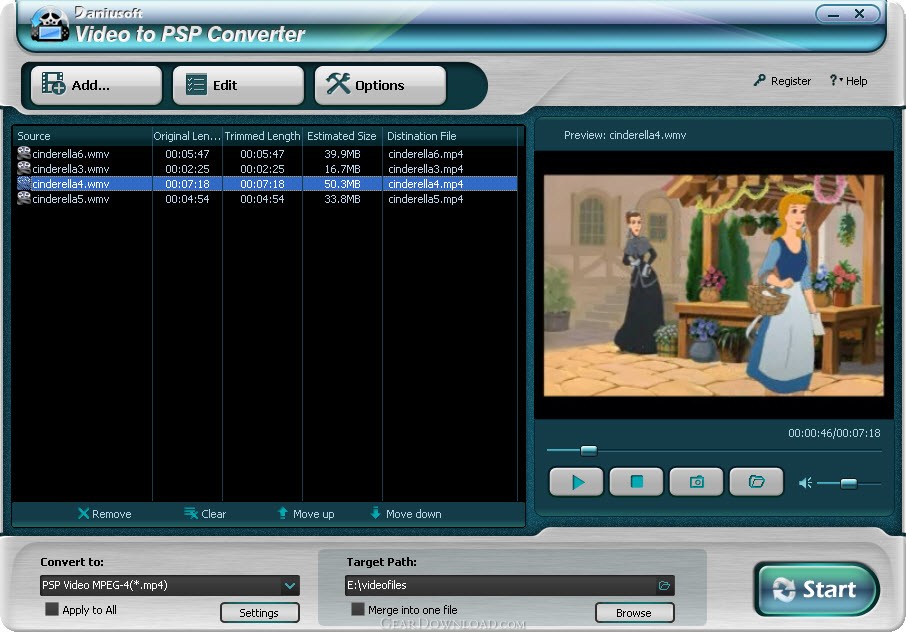The width and height of the screenshot is (906, 632).
Task: Select cinderella3.wmv in source list
Action: click(x=70, y=169)
